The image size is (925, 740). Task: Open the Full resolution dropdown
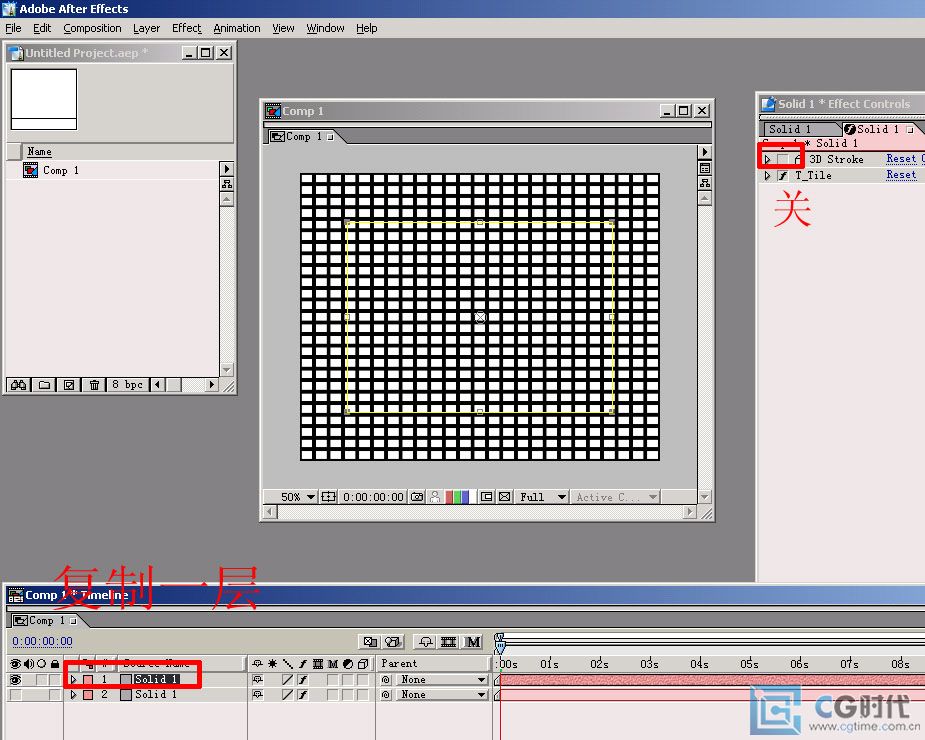pyautogui.click(x=543, y=497)
